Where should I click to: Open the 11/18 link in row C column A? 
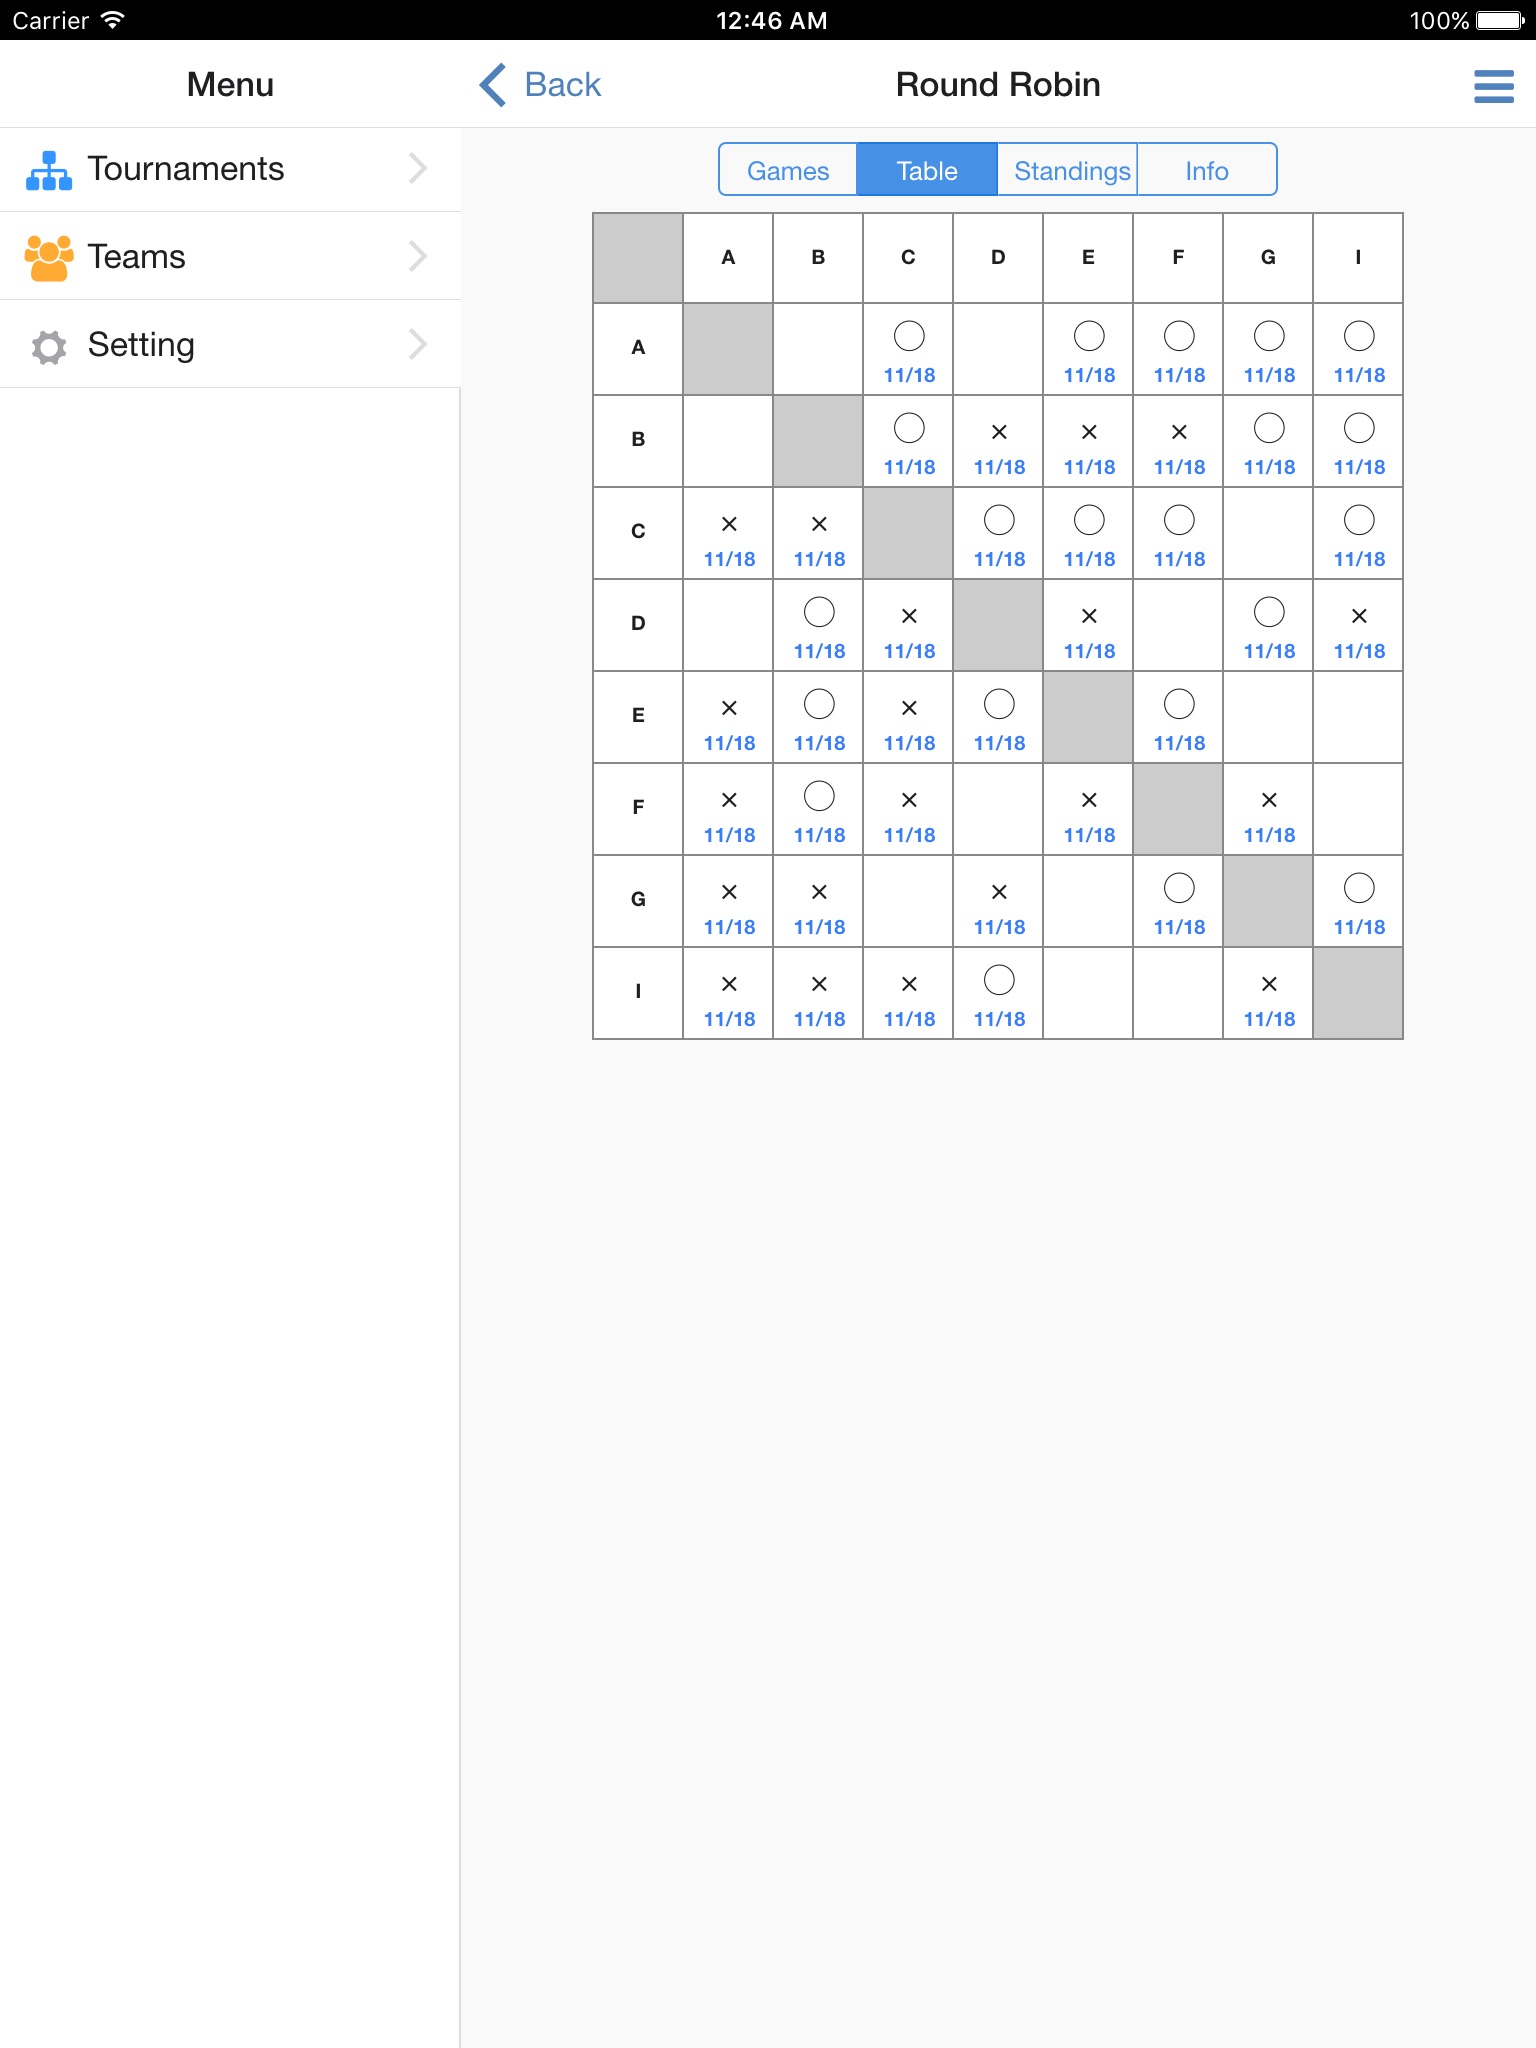(729, 559)
